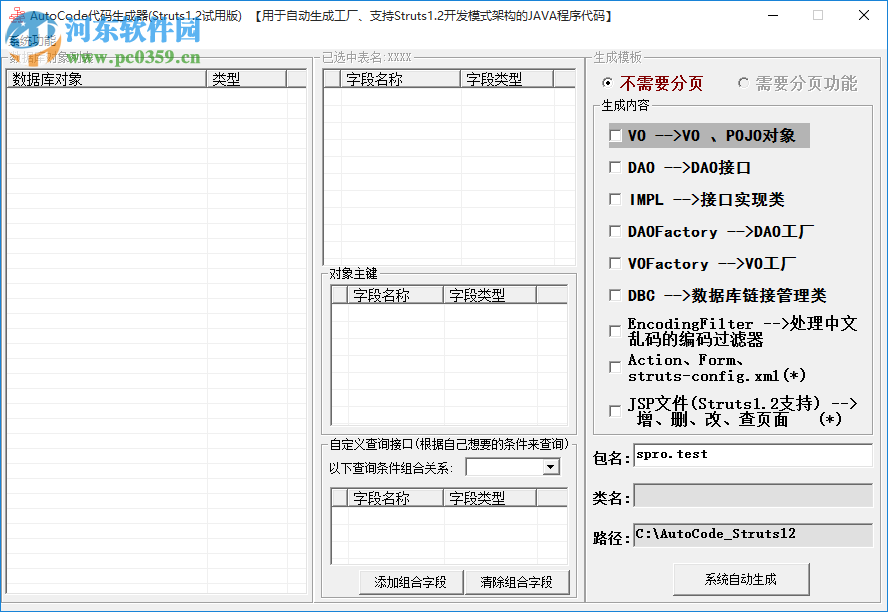The image size is (888, 612).
Task: Enable VOFactory -->VO工厂 output
Action: pos(614,263)
